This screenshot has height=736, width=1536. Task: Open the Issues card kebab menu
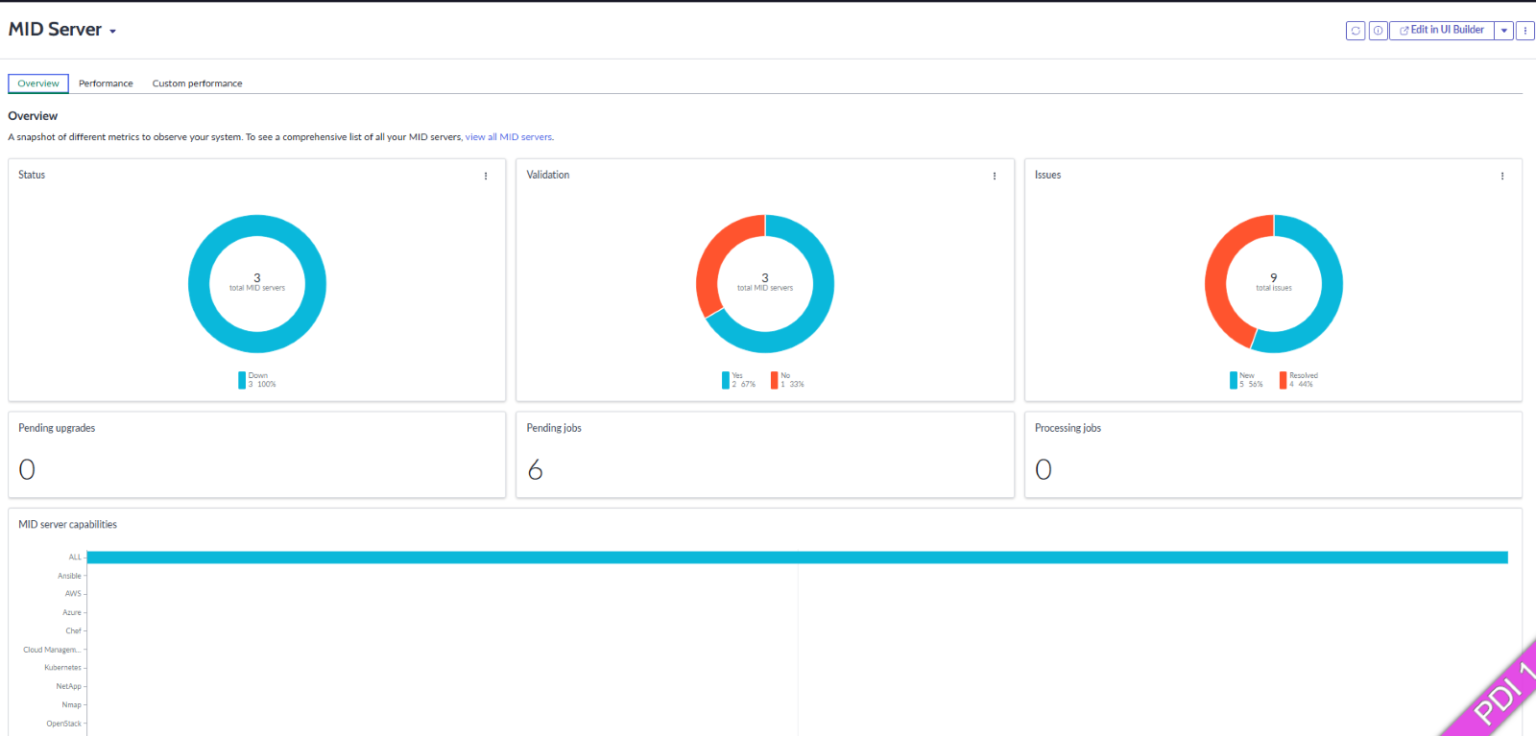1502,175
